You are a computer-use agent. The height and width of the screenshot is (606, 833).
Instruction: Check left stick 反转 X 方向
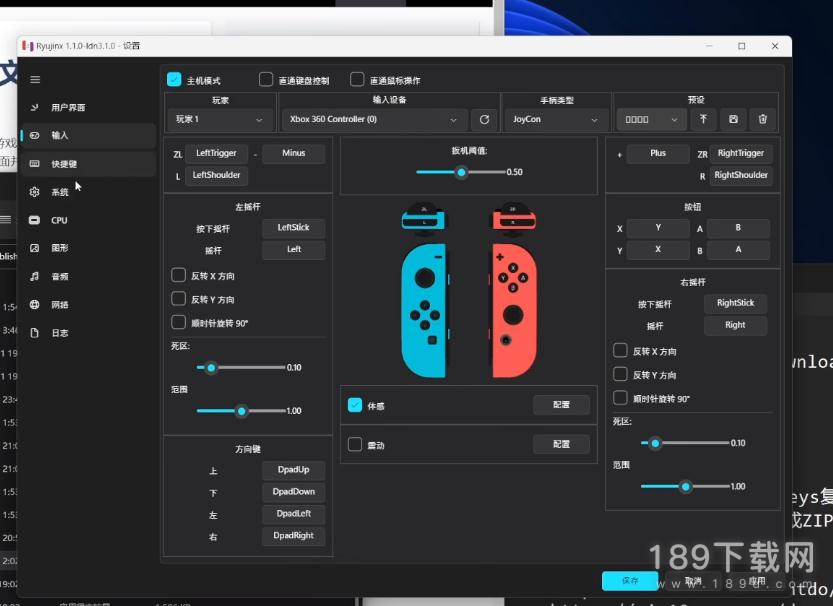(178, 275)
